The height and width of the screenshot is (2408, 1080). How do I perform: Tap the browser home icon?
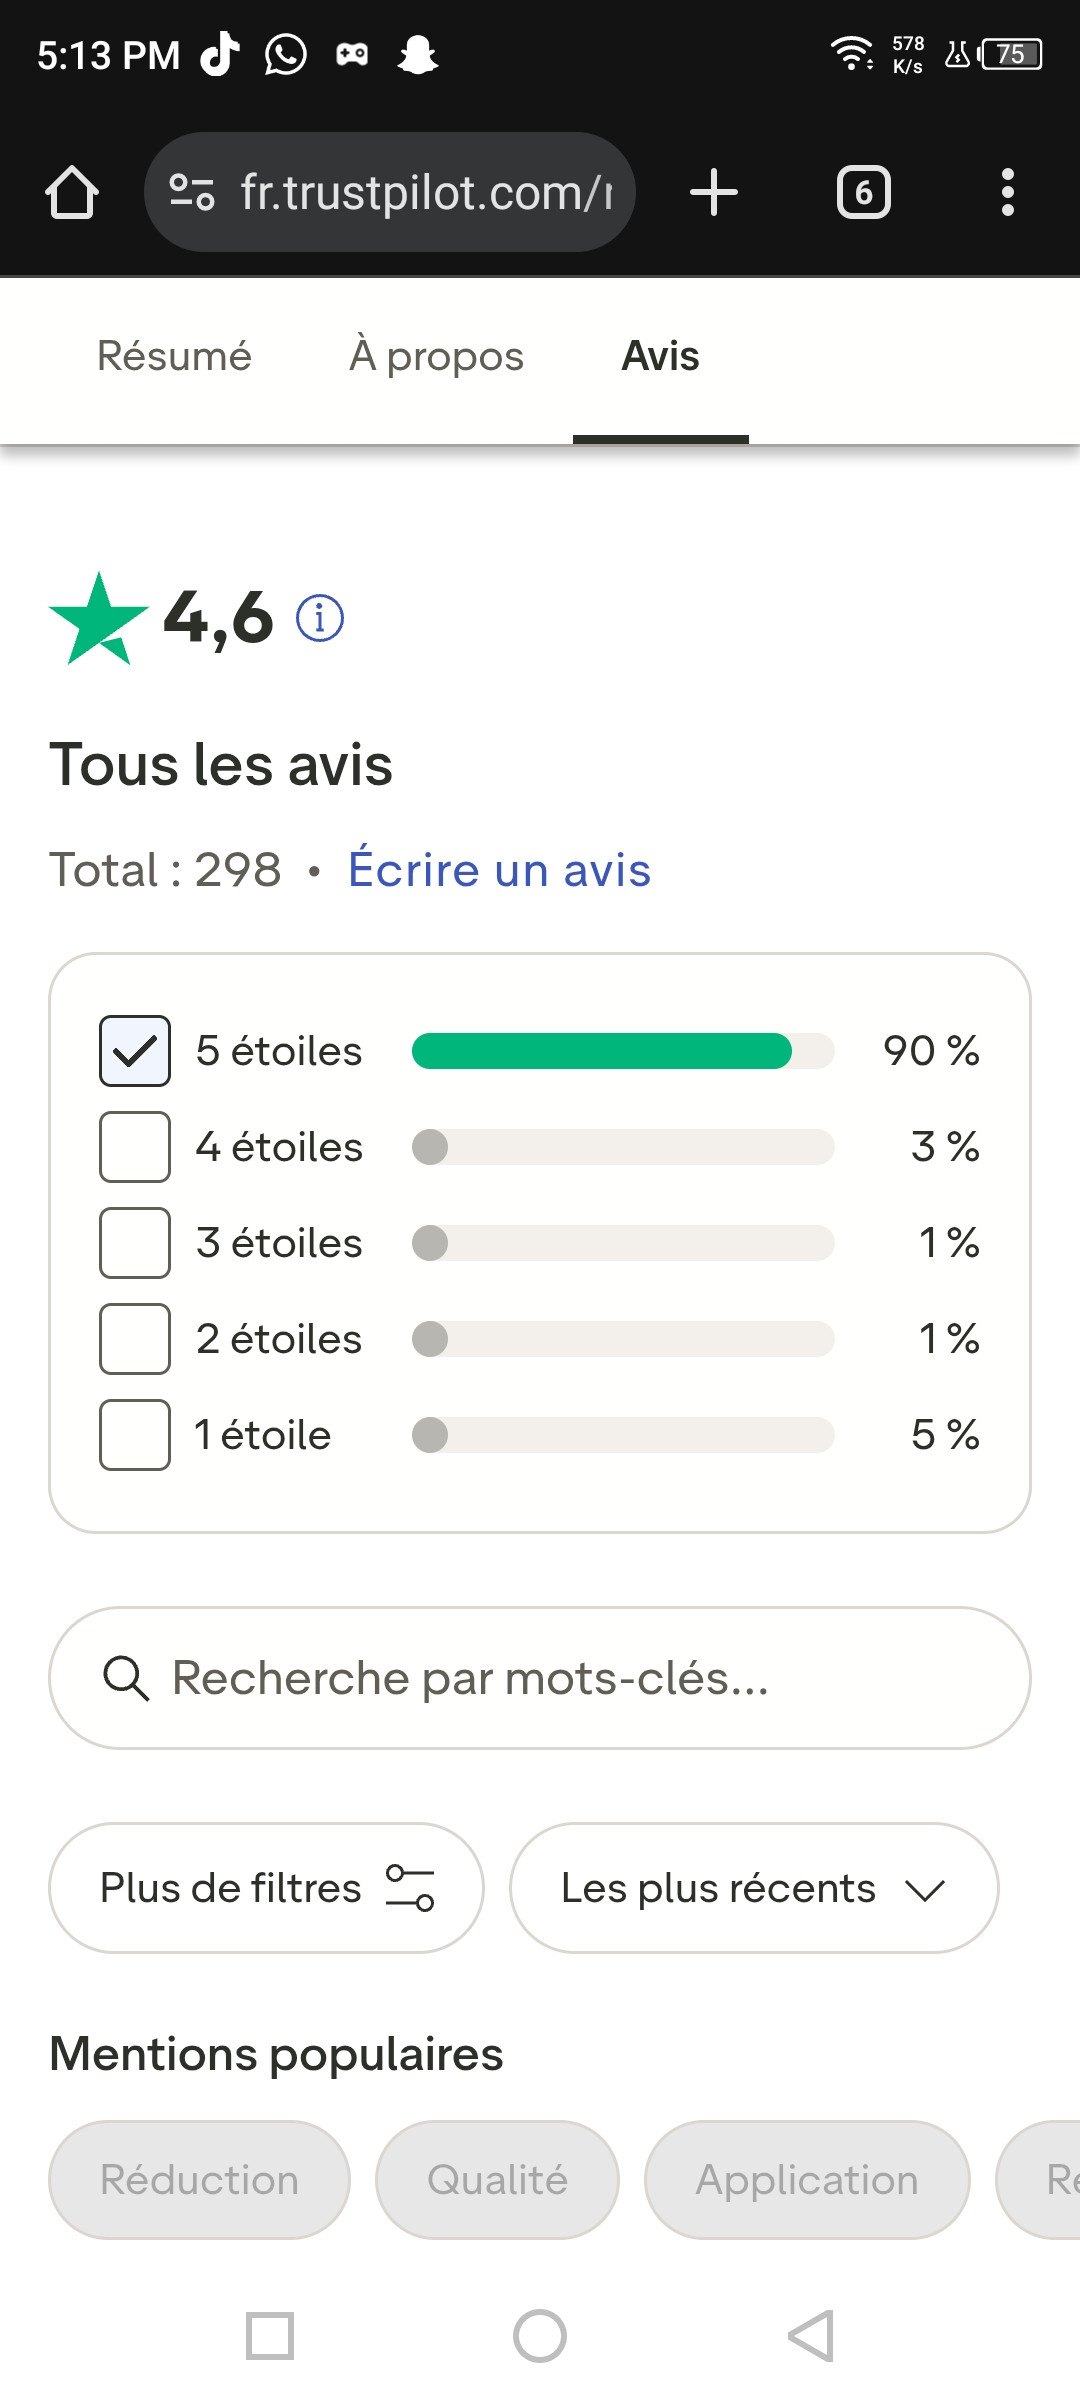click(72, 192)
